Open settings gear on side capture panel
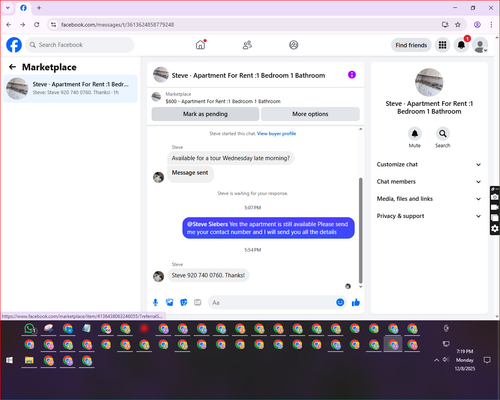This screenshot has width=500, height=400. pos(495,228)
